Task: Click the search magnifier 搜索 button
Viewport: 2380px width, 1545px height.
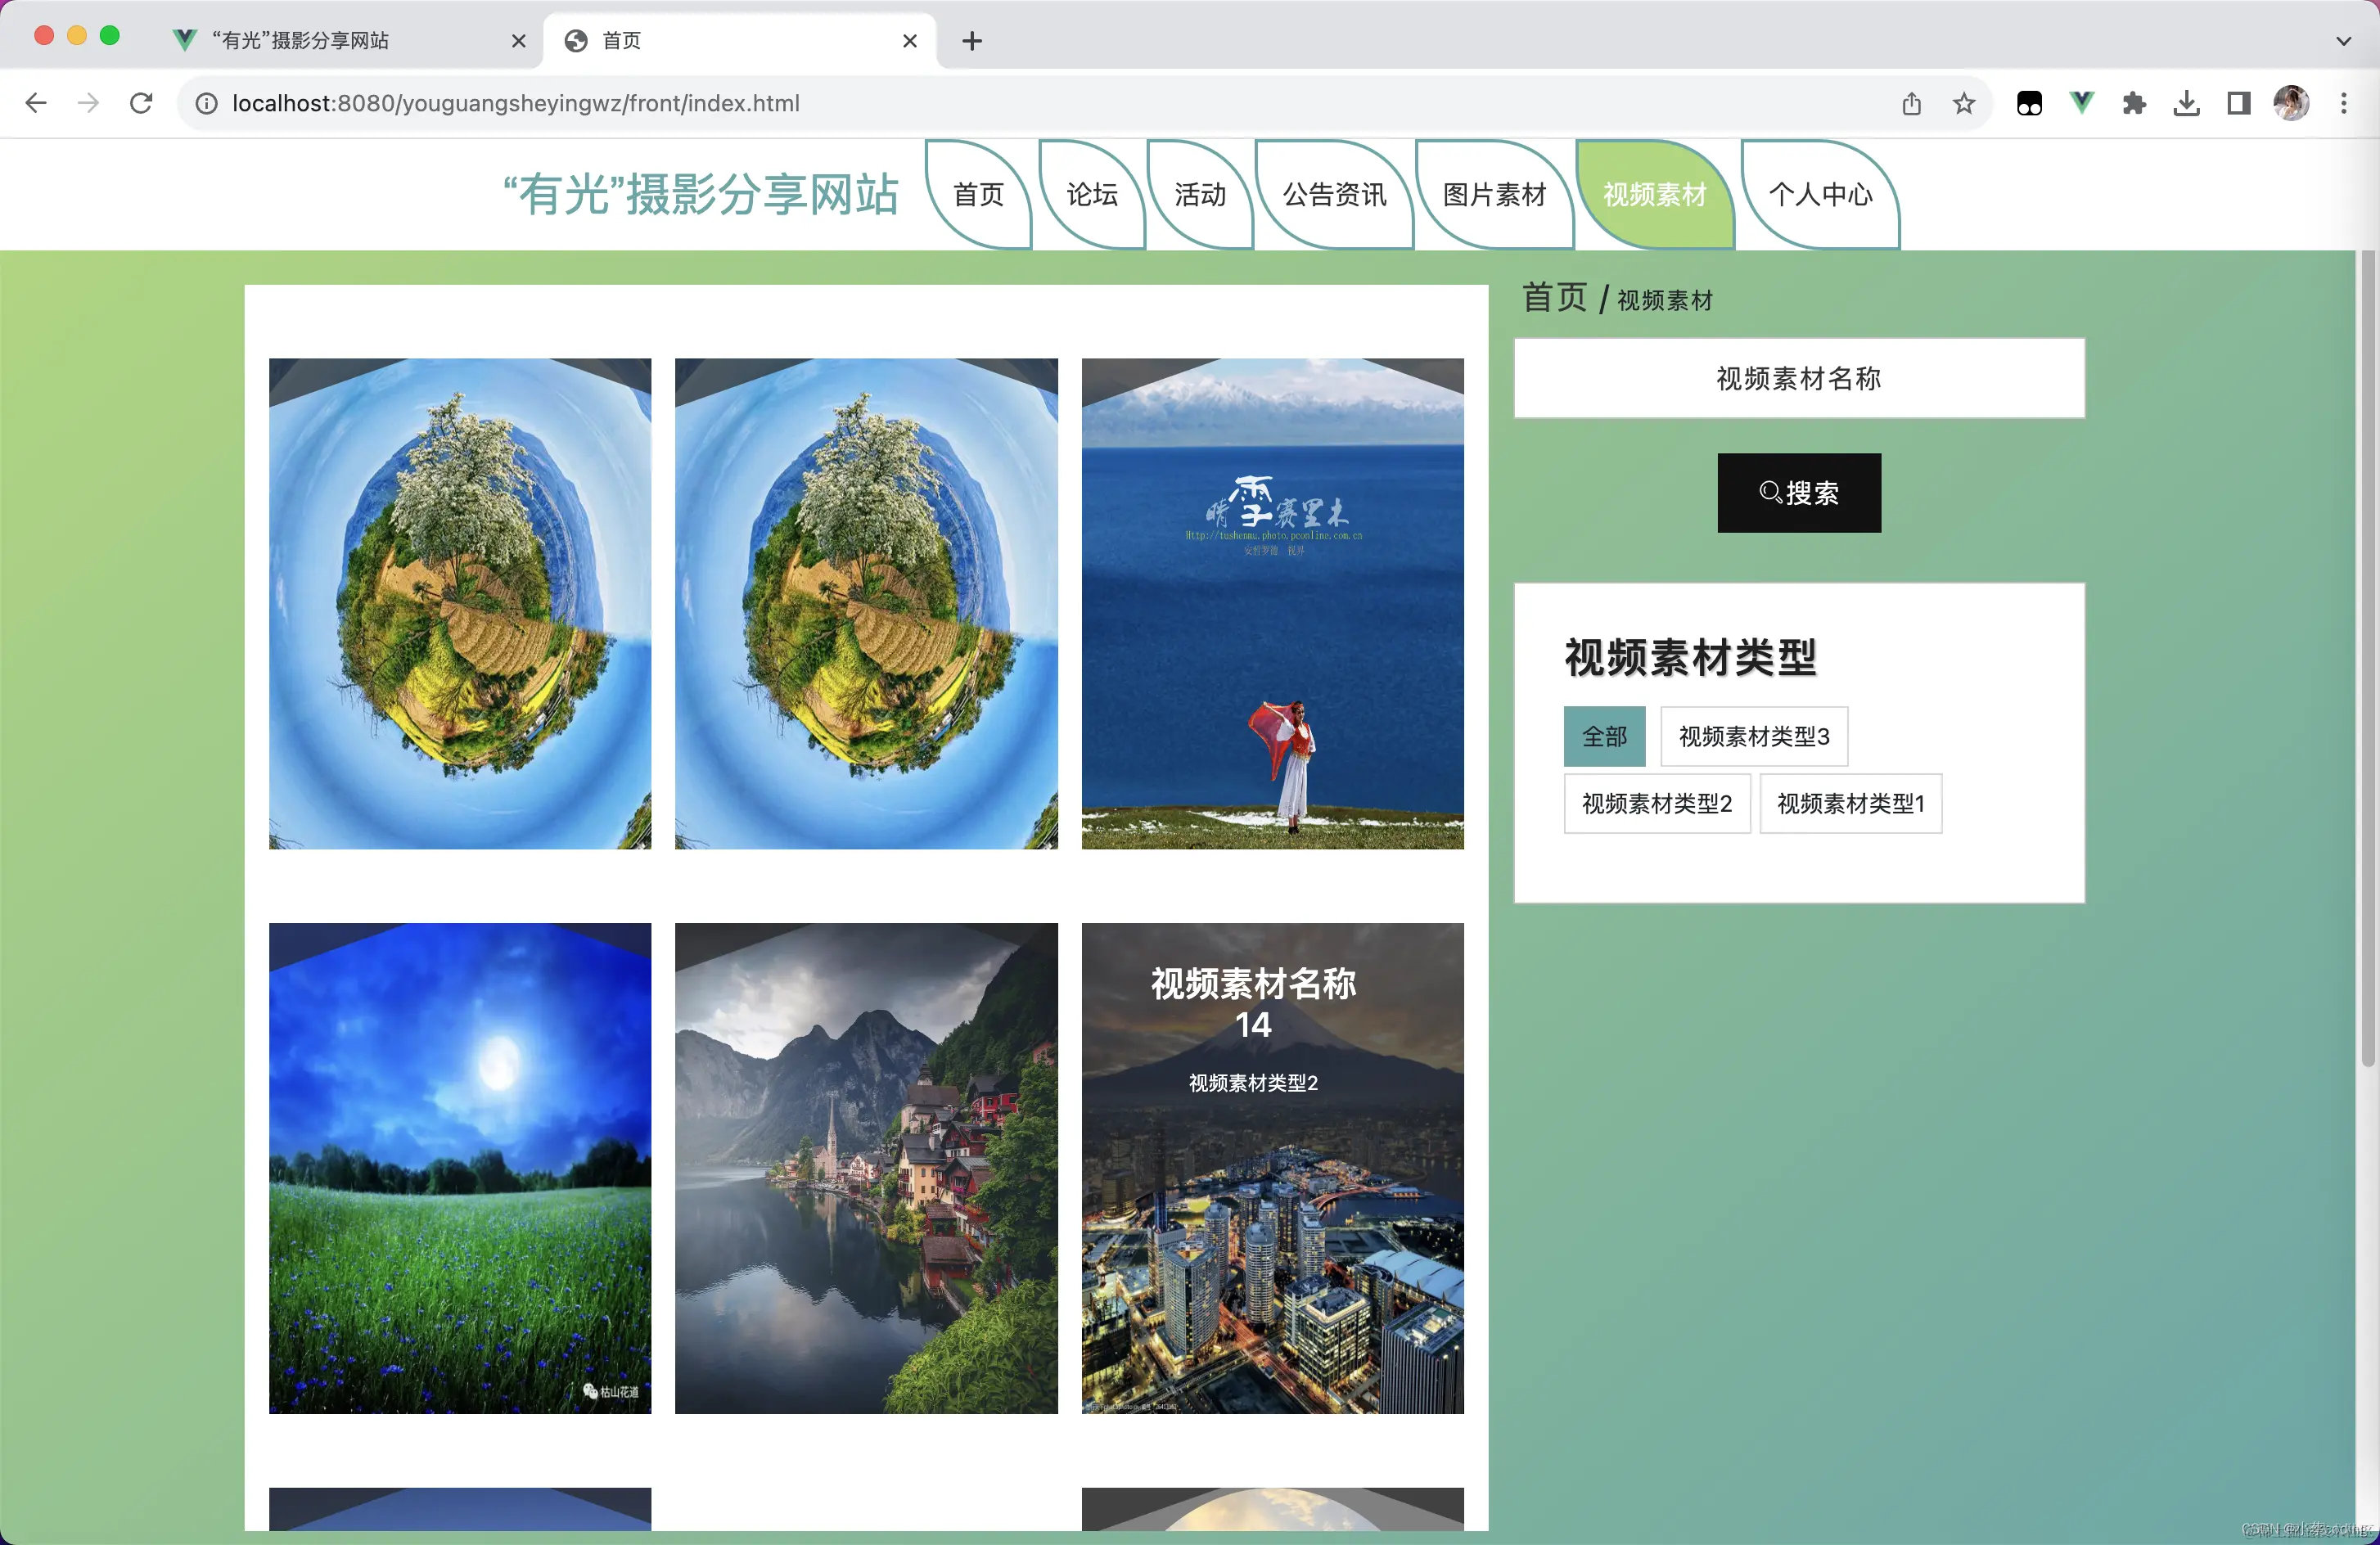Action: (x=1797, y=492)
